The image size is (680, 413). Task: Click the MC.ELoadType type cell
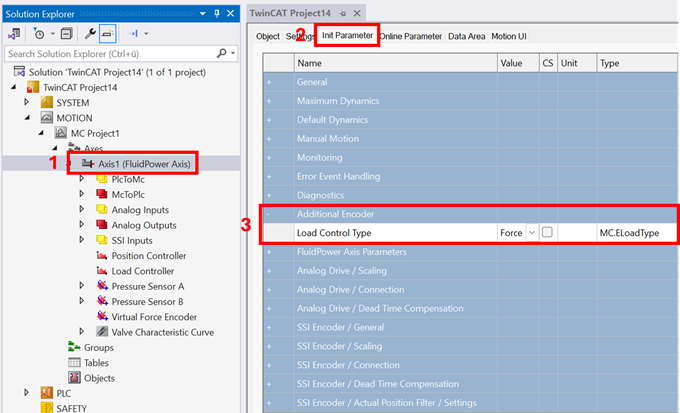pyautogui.click(x=637, y=233)
